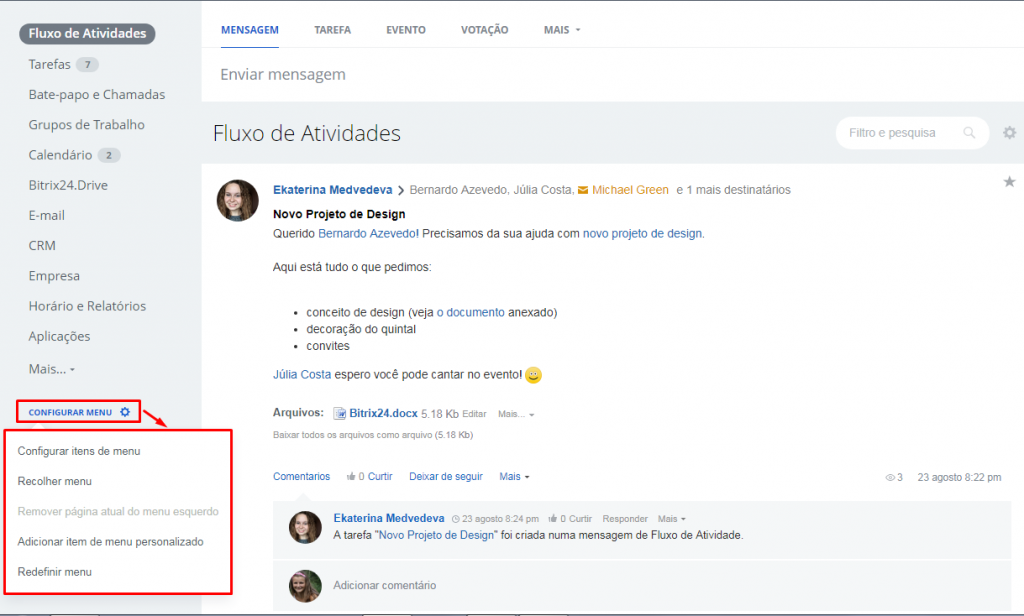The width and height of the screenshot is (1024, 616).
Task: Open Bate-papo e Chamadas
Action: [97, 95]
